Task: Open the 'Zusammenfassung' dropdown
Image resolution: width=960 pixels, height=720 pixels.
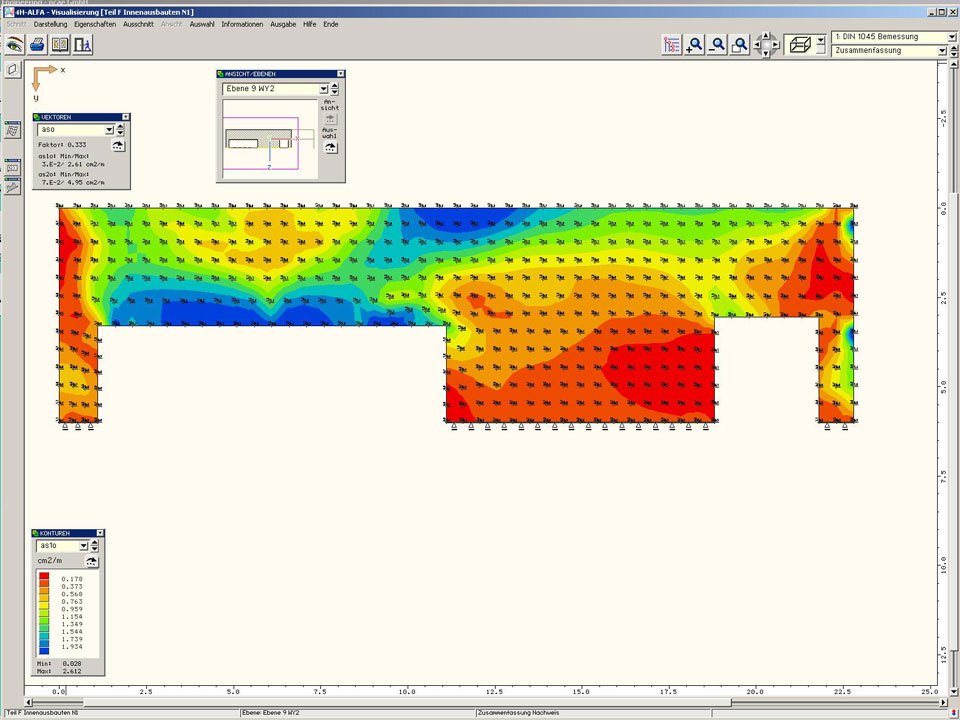Action: [x=941, y=50]
